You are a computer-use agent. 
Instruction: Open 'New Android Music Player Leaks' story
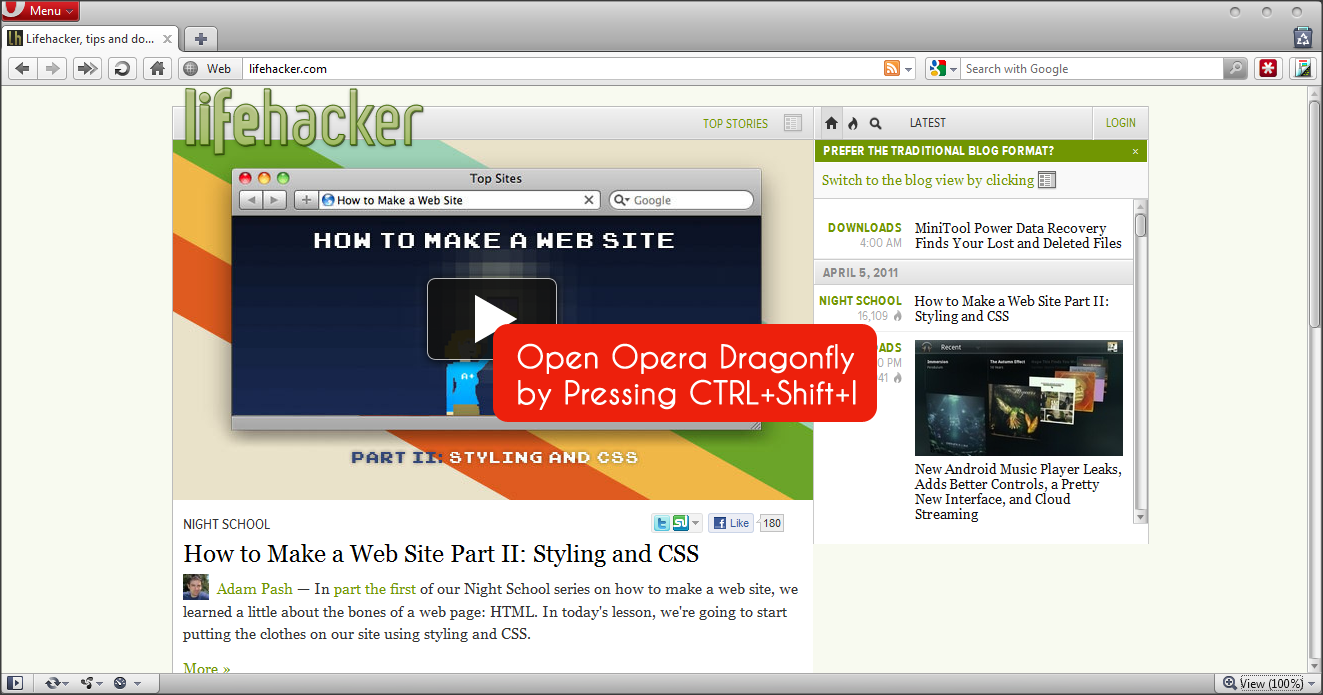coord(1018,492)
